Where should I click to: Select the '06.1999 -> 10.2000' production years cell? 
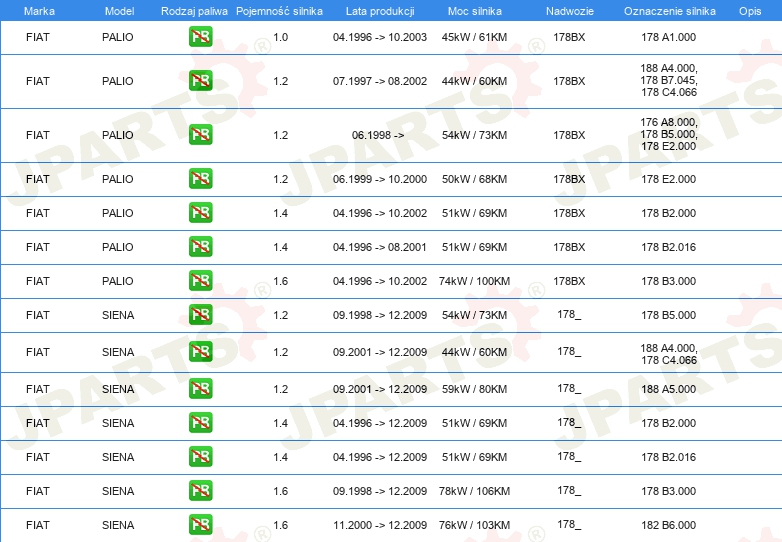380,179
